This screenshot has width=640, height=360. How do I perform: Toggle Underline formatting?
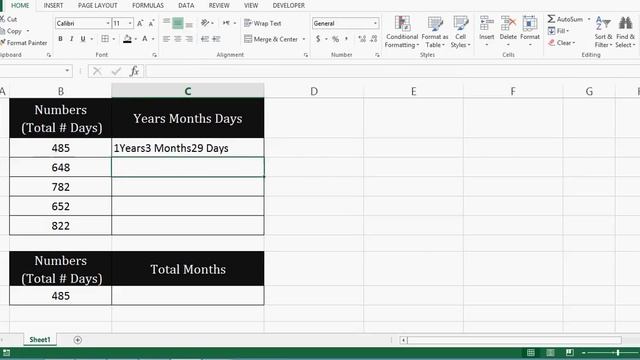(x=83, y=39)
